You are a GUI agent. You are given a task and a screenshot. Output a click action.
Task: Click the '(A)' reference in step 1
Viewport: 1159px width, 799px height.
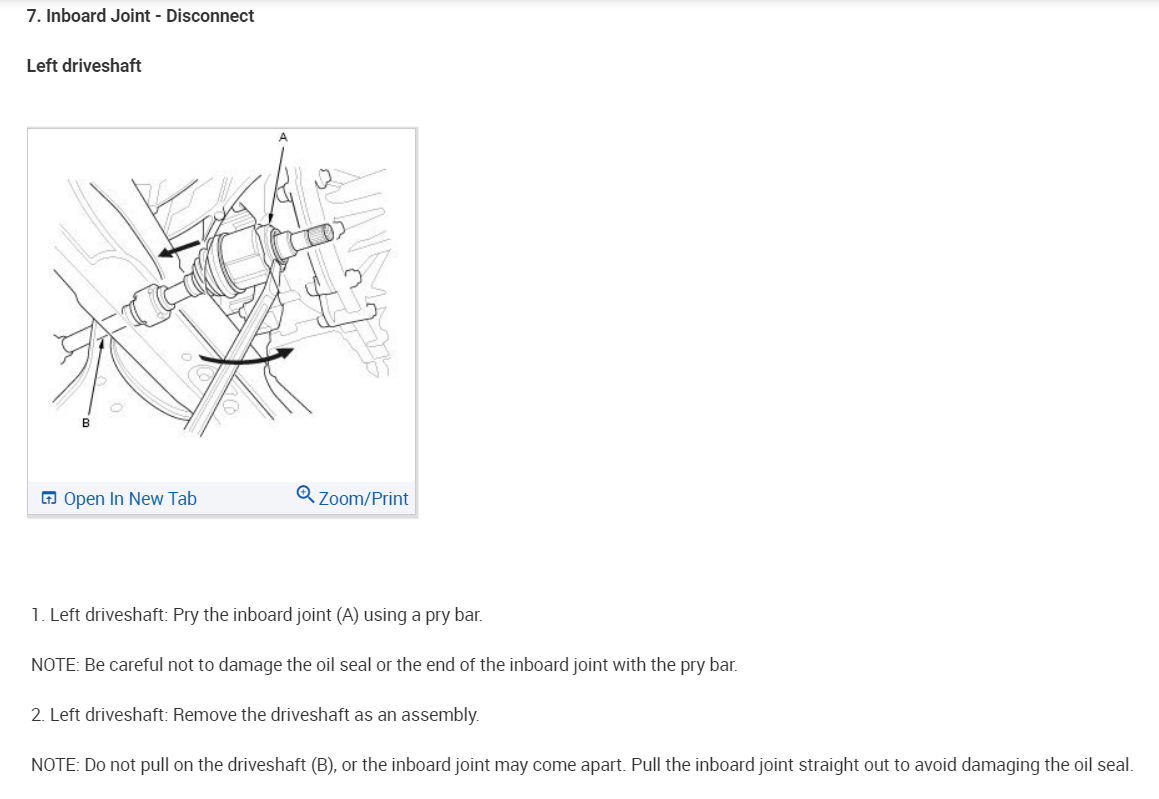[347, 615]
